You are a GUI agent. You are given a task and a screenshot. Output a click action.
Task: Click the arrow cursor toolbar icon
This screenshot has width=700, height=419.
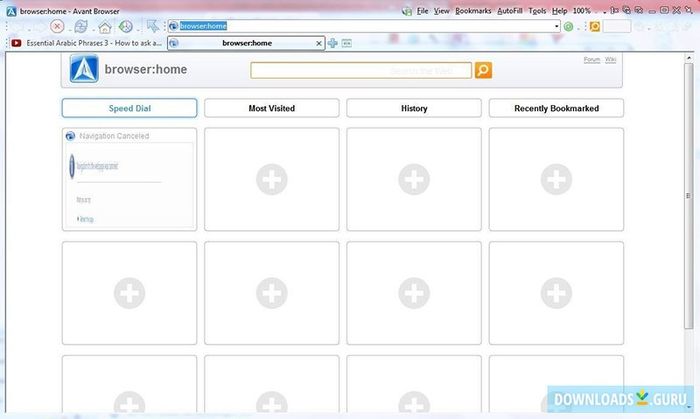(153, 25)
